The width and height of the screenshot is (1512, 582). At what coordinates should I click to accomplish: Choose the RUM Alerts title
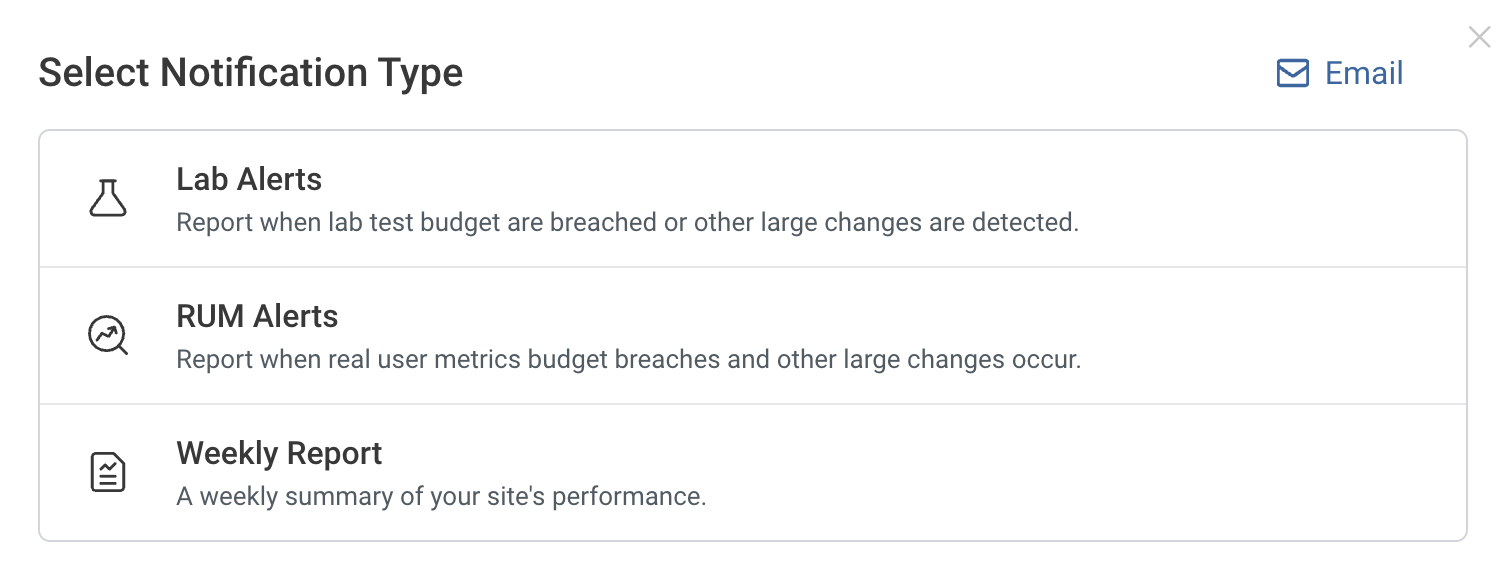257,316
